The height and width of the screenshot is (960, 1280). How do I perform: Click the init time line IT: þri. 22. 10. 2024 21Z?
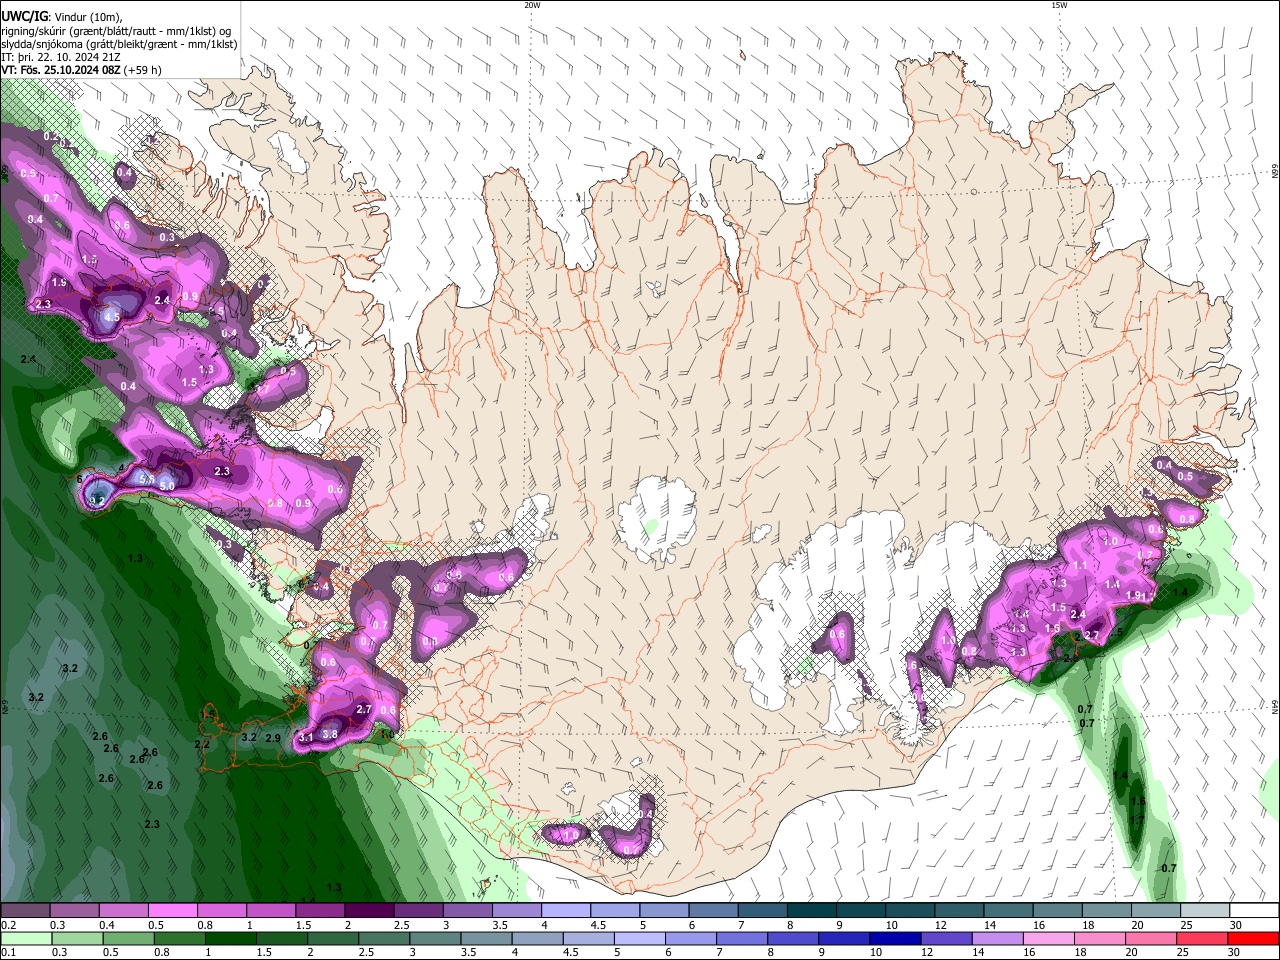tap(62, 57)
